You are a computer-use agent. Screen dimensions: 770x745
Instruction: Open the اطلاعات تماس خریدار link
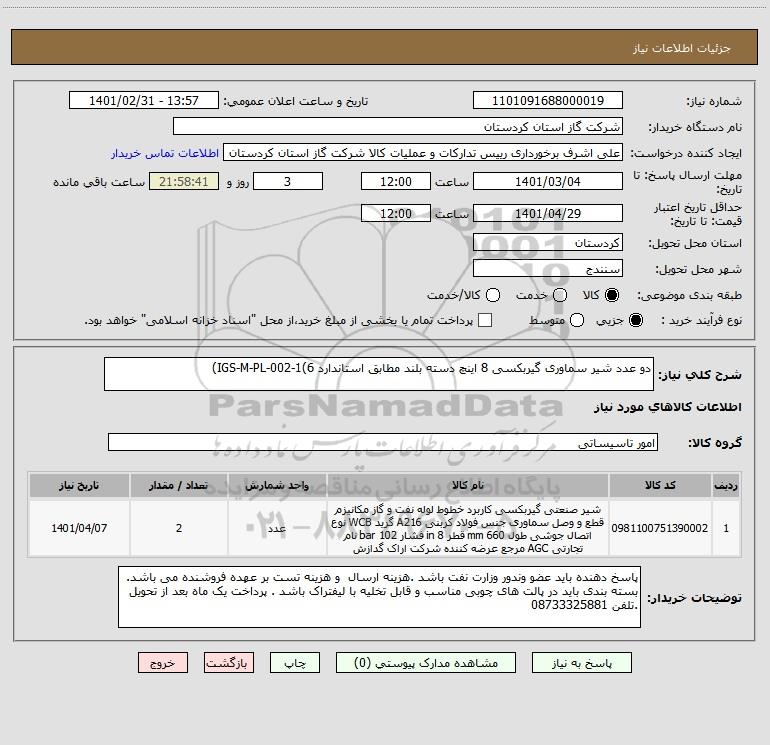point(165,153)
